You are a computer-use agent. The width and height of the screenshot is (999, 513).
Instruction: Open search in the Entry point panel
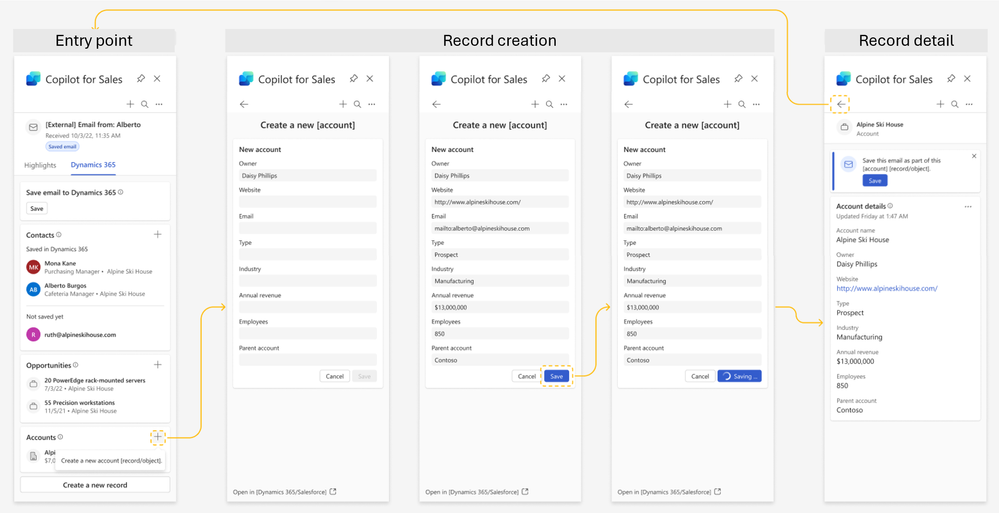point(145,104)
